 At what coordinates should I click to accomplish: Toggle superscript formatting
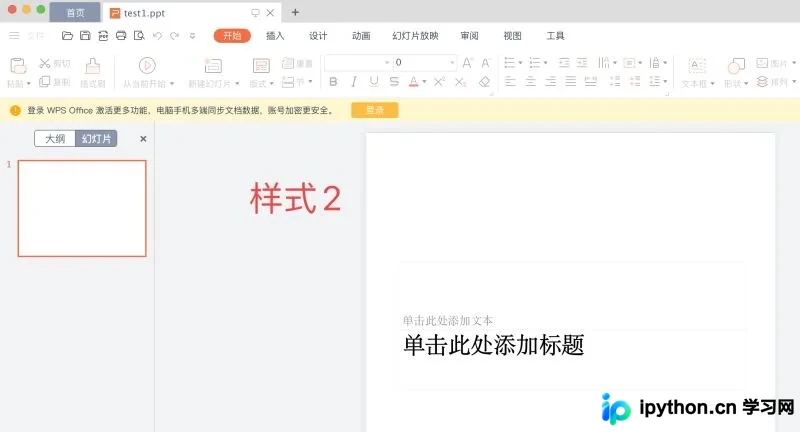pyautogui.click(x=439, y=82)
